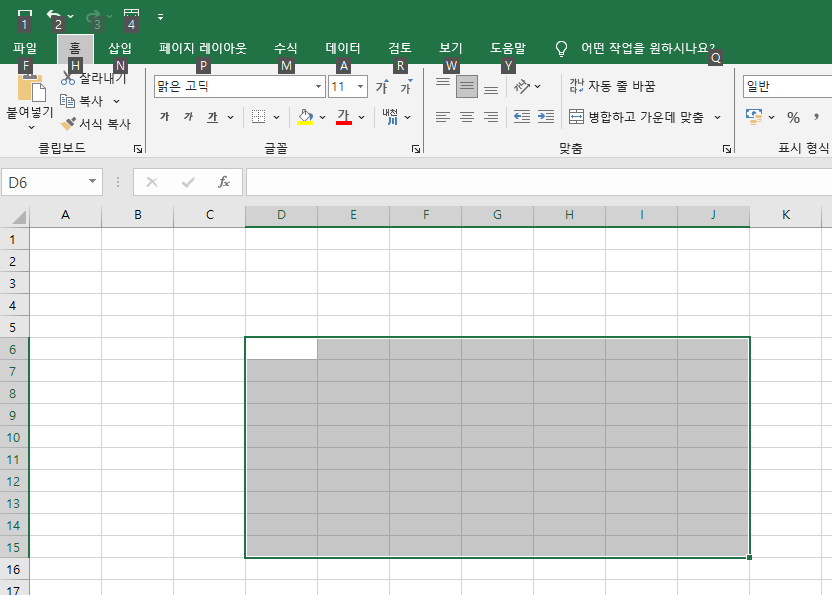Select the Format Painter (서식 복사) brush
Image resolution: width=832 pixels, height=595 pixels.
(x=68, y=124)
